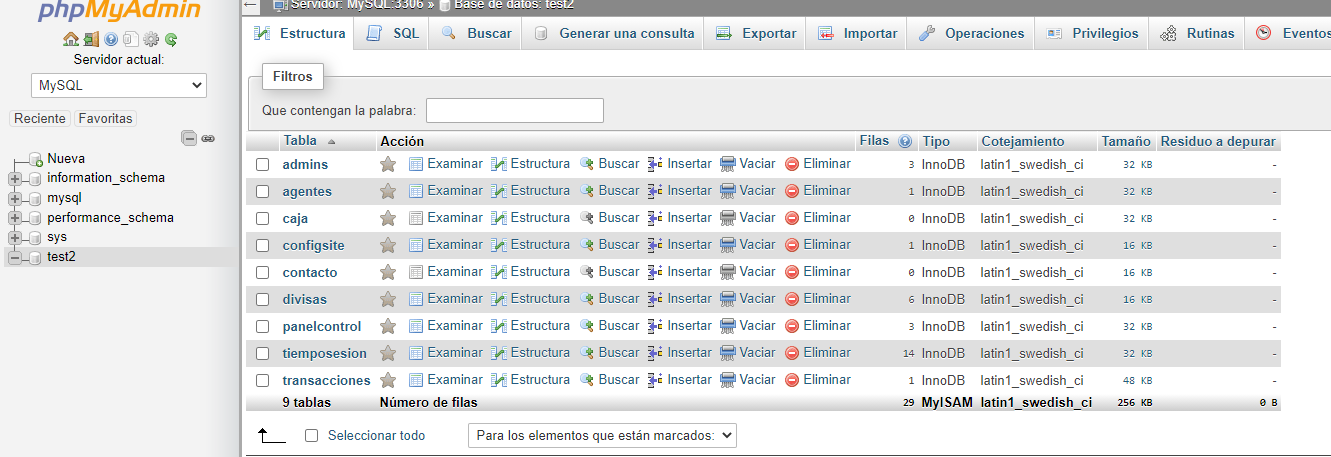This screenshot has height=457, width=1331.
Task: Open 'Para los elementos que están marcados' dropdown
Action: [602, 435]
